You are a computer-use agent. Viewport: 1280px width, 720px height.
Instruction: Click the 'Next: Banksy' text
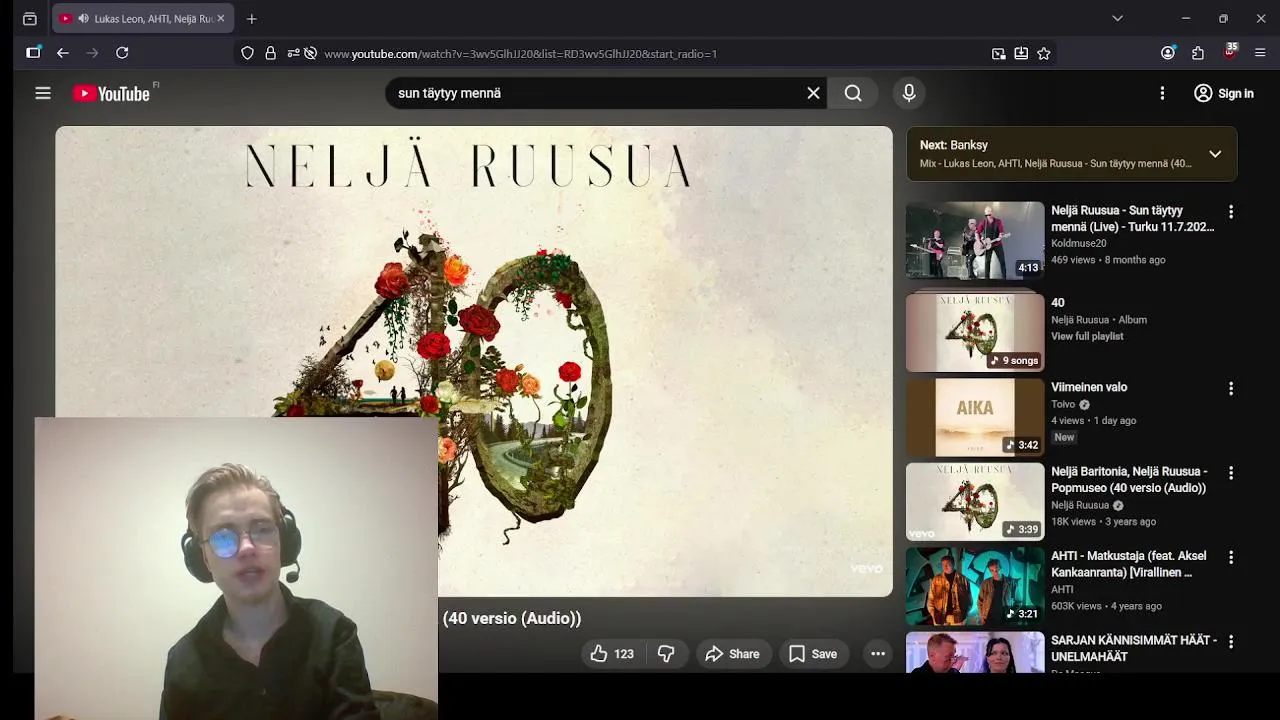click(953, 145)
